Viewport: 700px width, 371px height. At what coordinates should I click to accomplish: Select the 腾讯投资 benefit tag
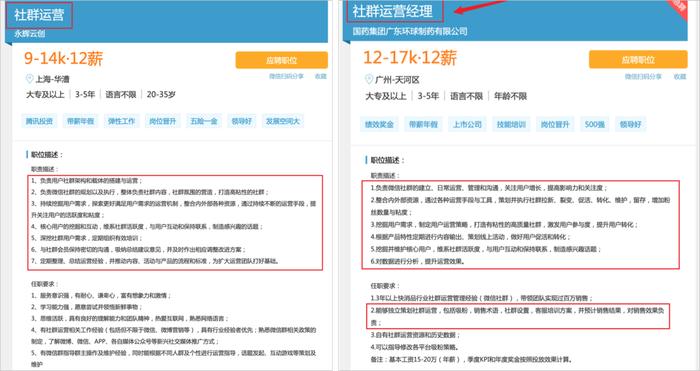click(39, 121)
